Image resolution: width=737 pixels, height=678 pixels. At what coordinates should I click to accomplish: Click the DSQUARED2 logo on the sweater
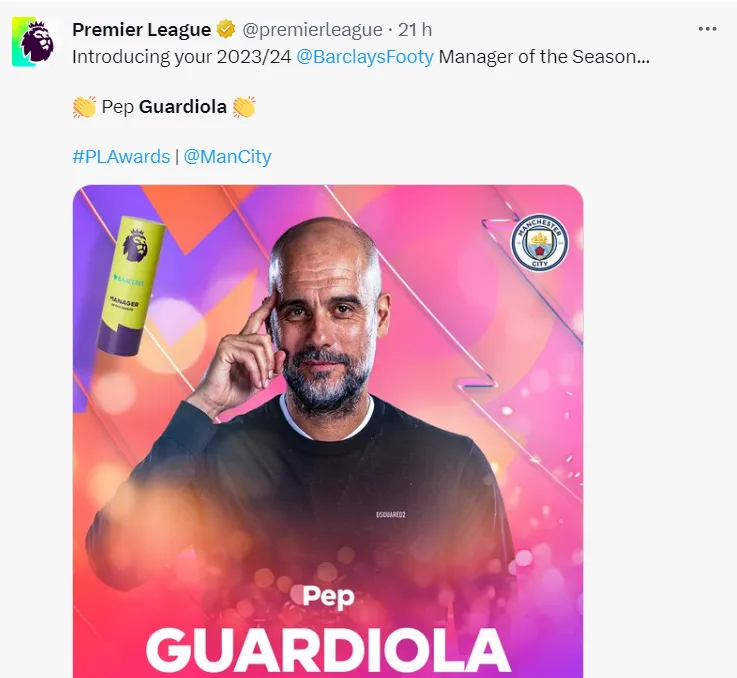coord(391,514)
